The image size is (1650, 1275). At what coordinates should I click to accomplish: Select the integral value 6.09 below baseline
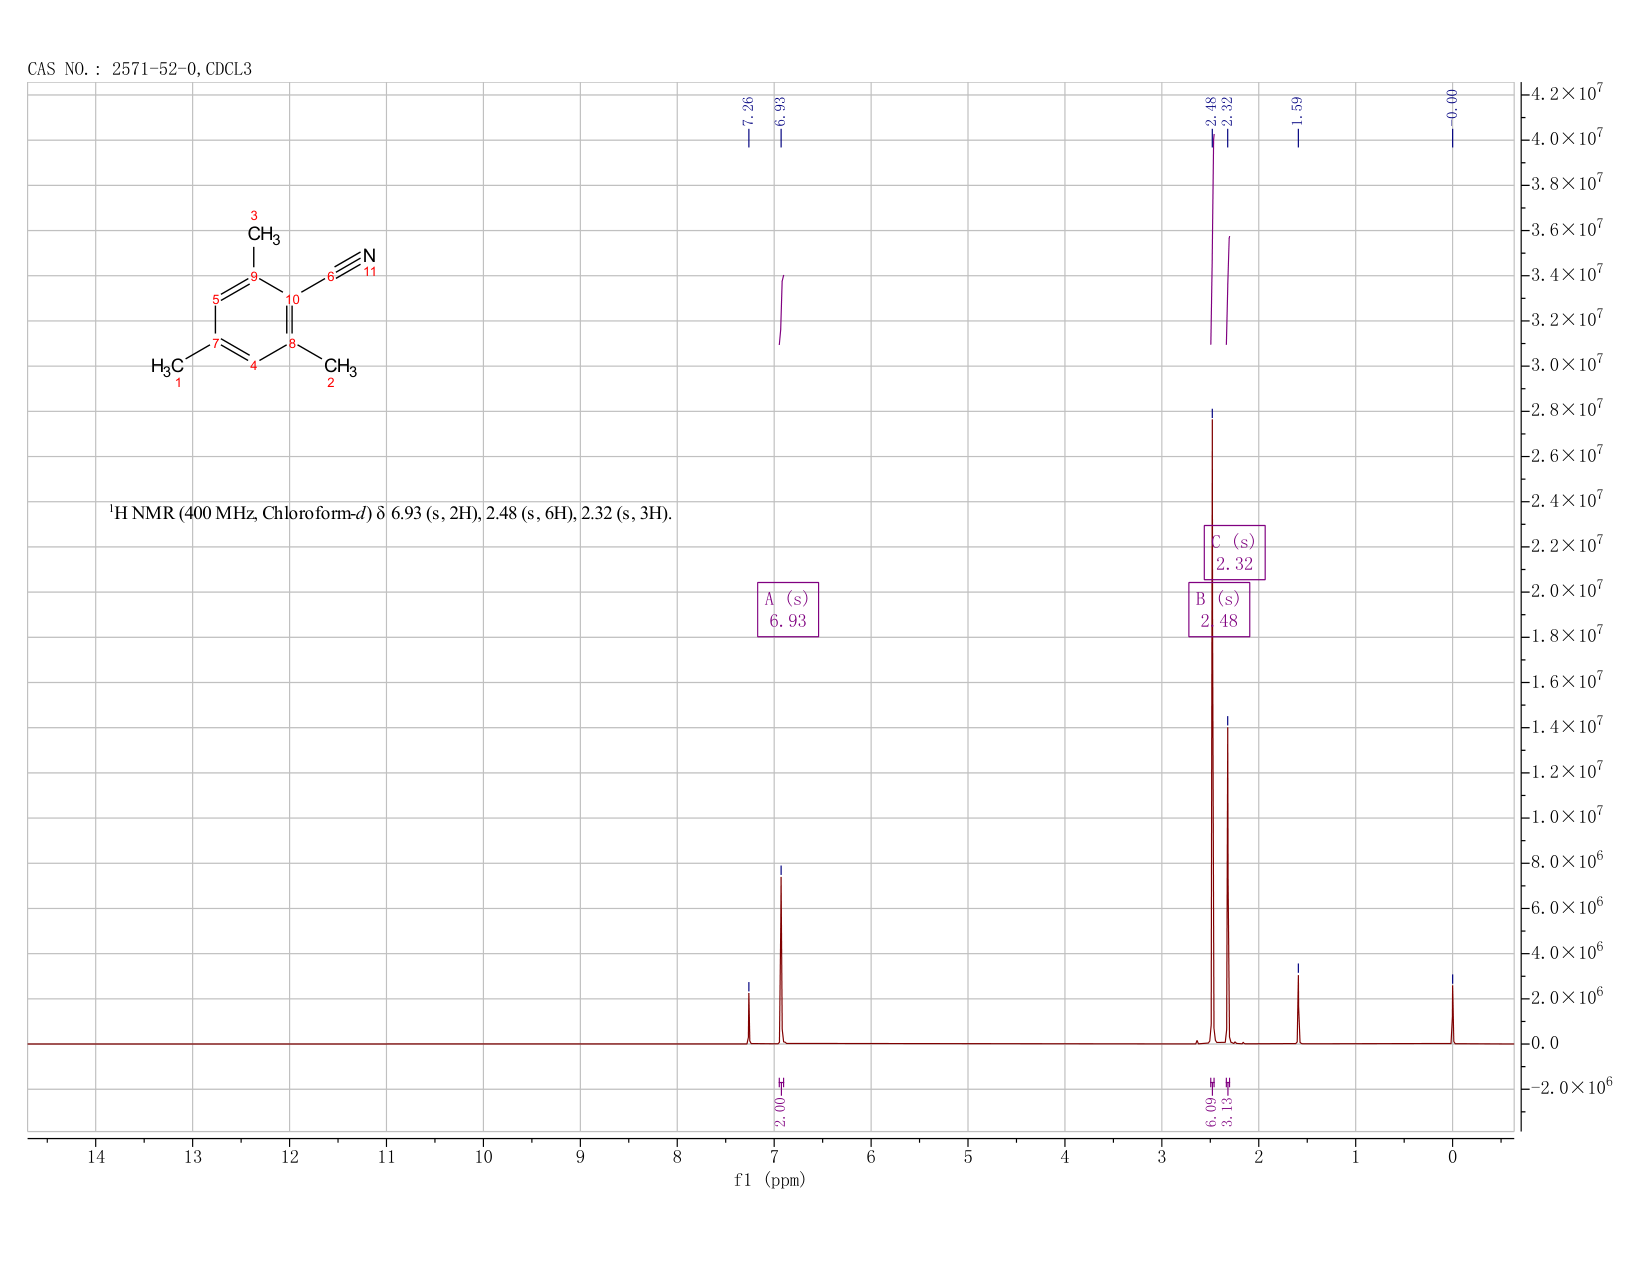point(1212,1111)
